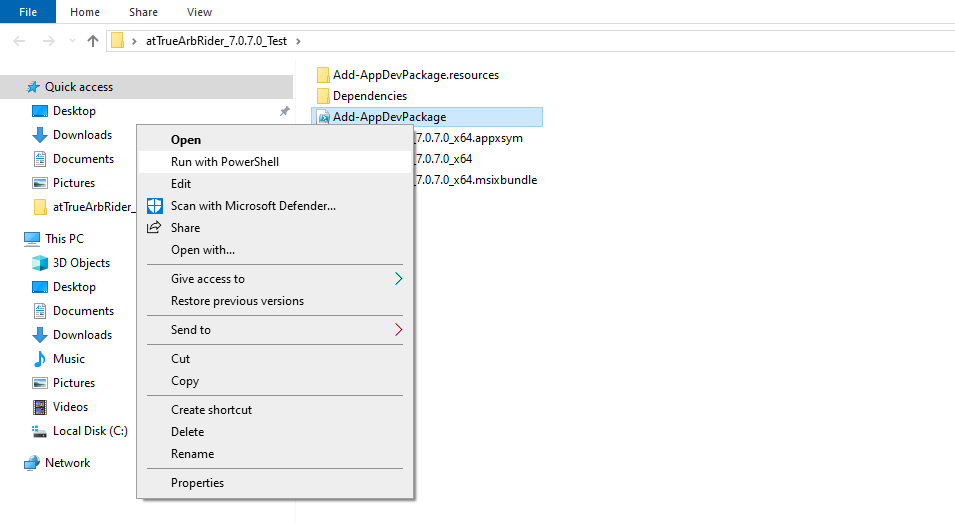Click the Music note icon
Image resolution: width=955 pixels, height=524 pixels.
coord(40,359)
